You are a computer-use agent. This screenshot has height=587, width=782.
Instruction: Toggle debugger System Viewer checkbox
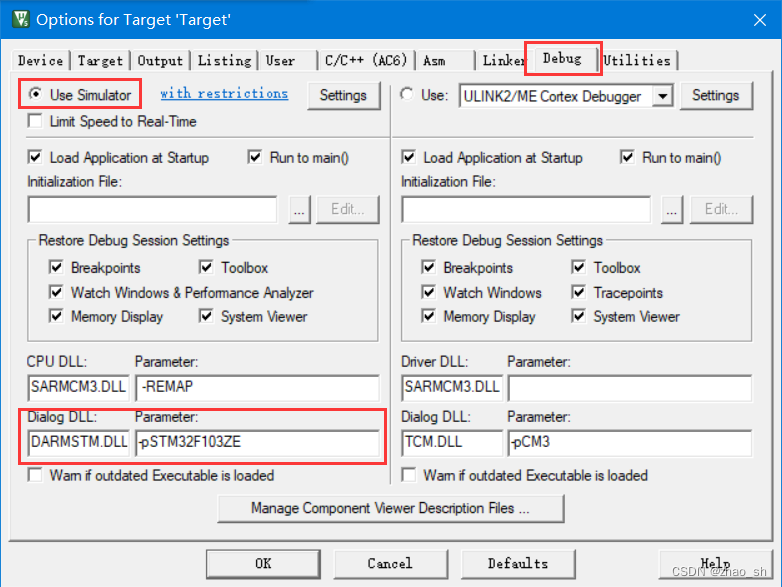[579, 316]
